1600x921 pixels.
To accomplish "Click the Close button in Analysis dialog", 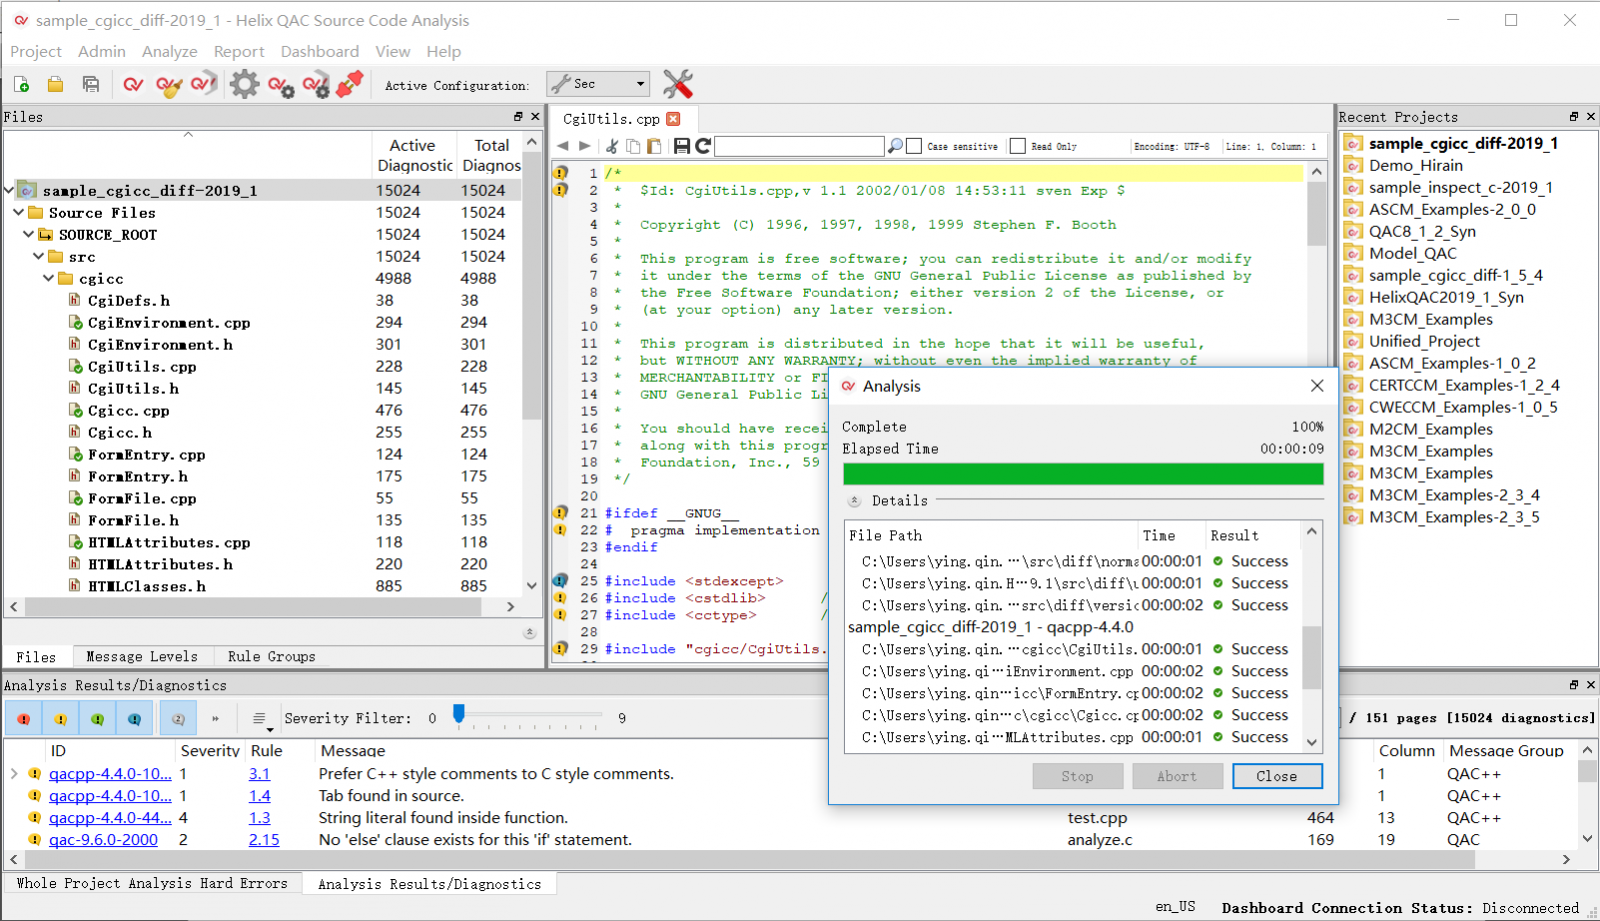I will click(1277, 776).
